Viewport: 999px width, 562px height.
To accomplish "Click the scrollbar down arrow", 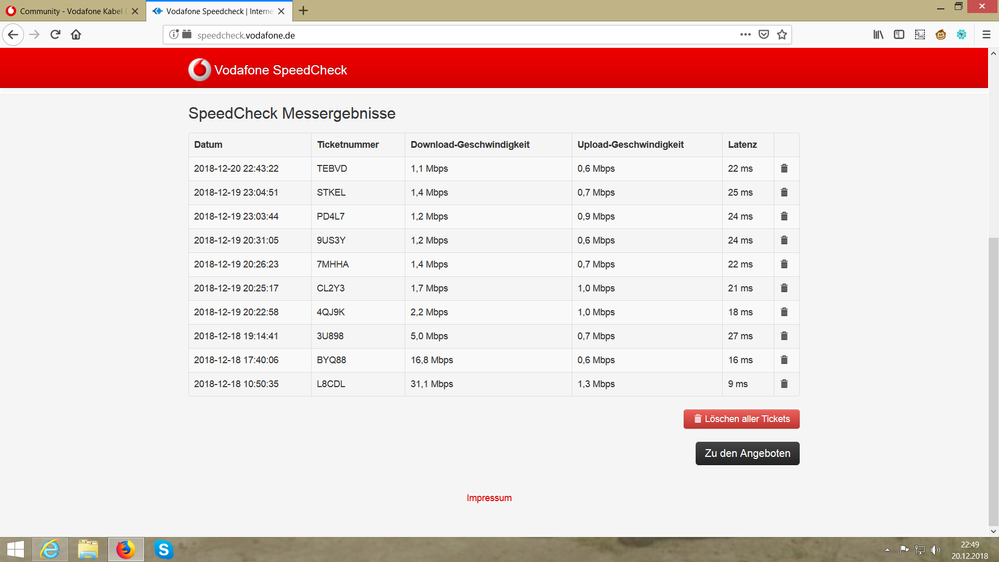I will 993,531.
